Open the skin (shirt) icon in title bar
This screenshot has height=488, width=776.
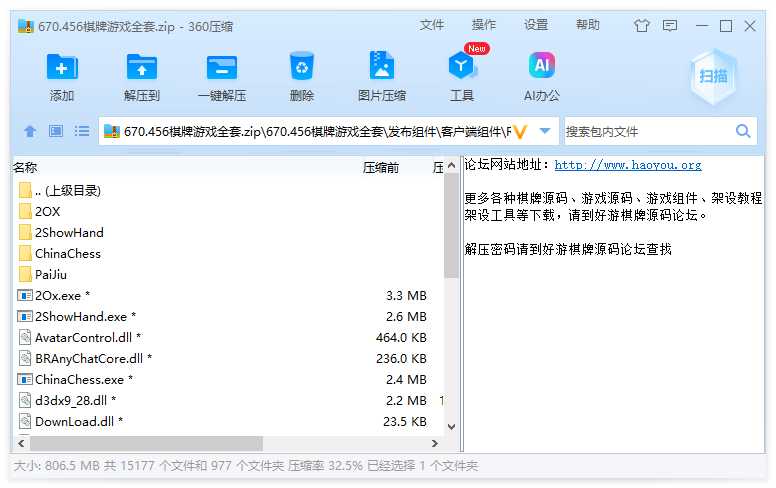click(x=642, y=25)
